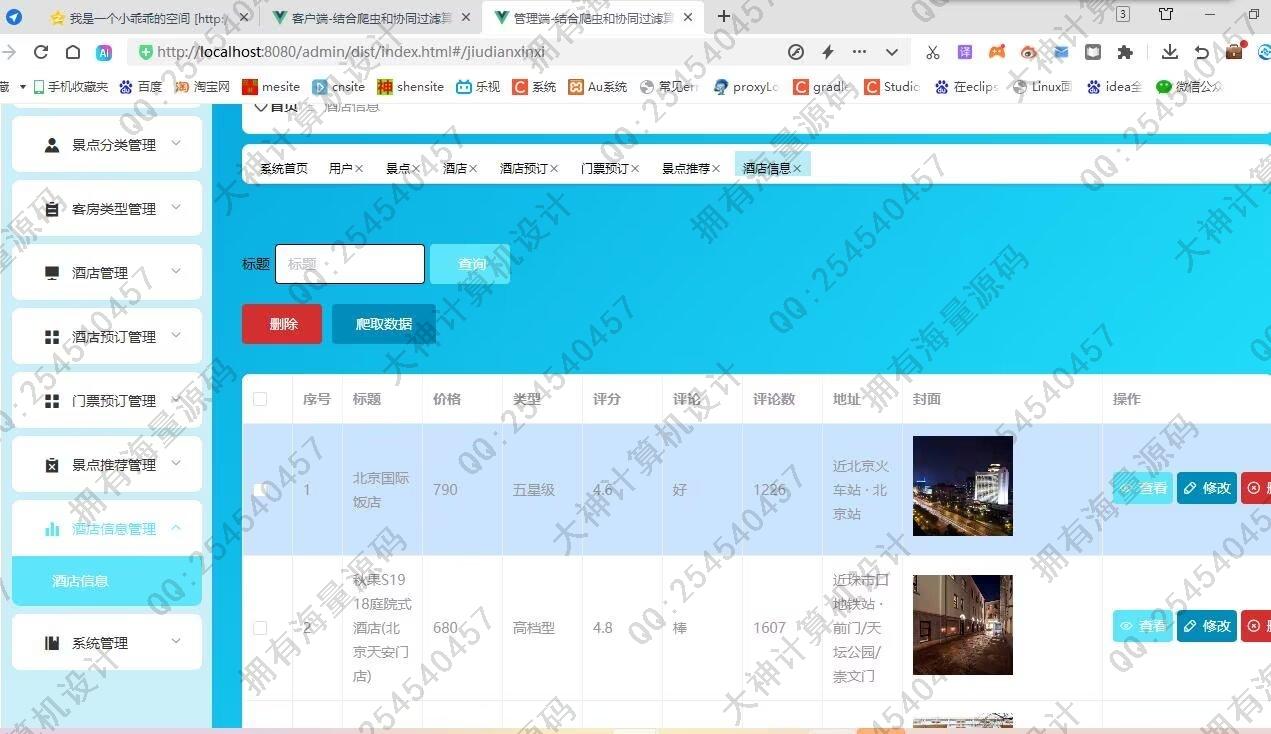Click the scissors screenshot icon
The image size is (1271, 734).
[933, 52]
